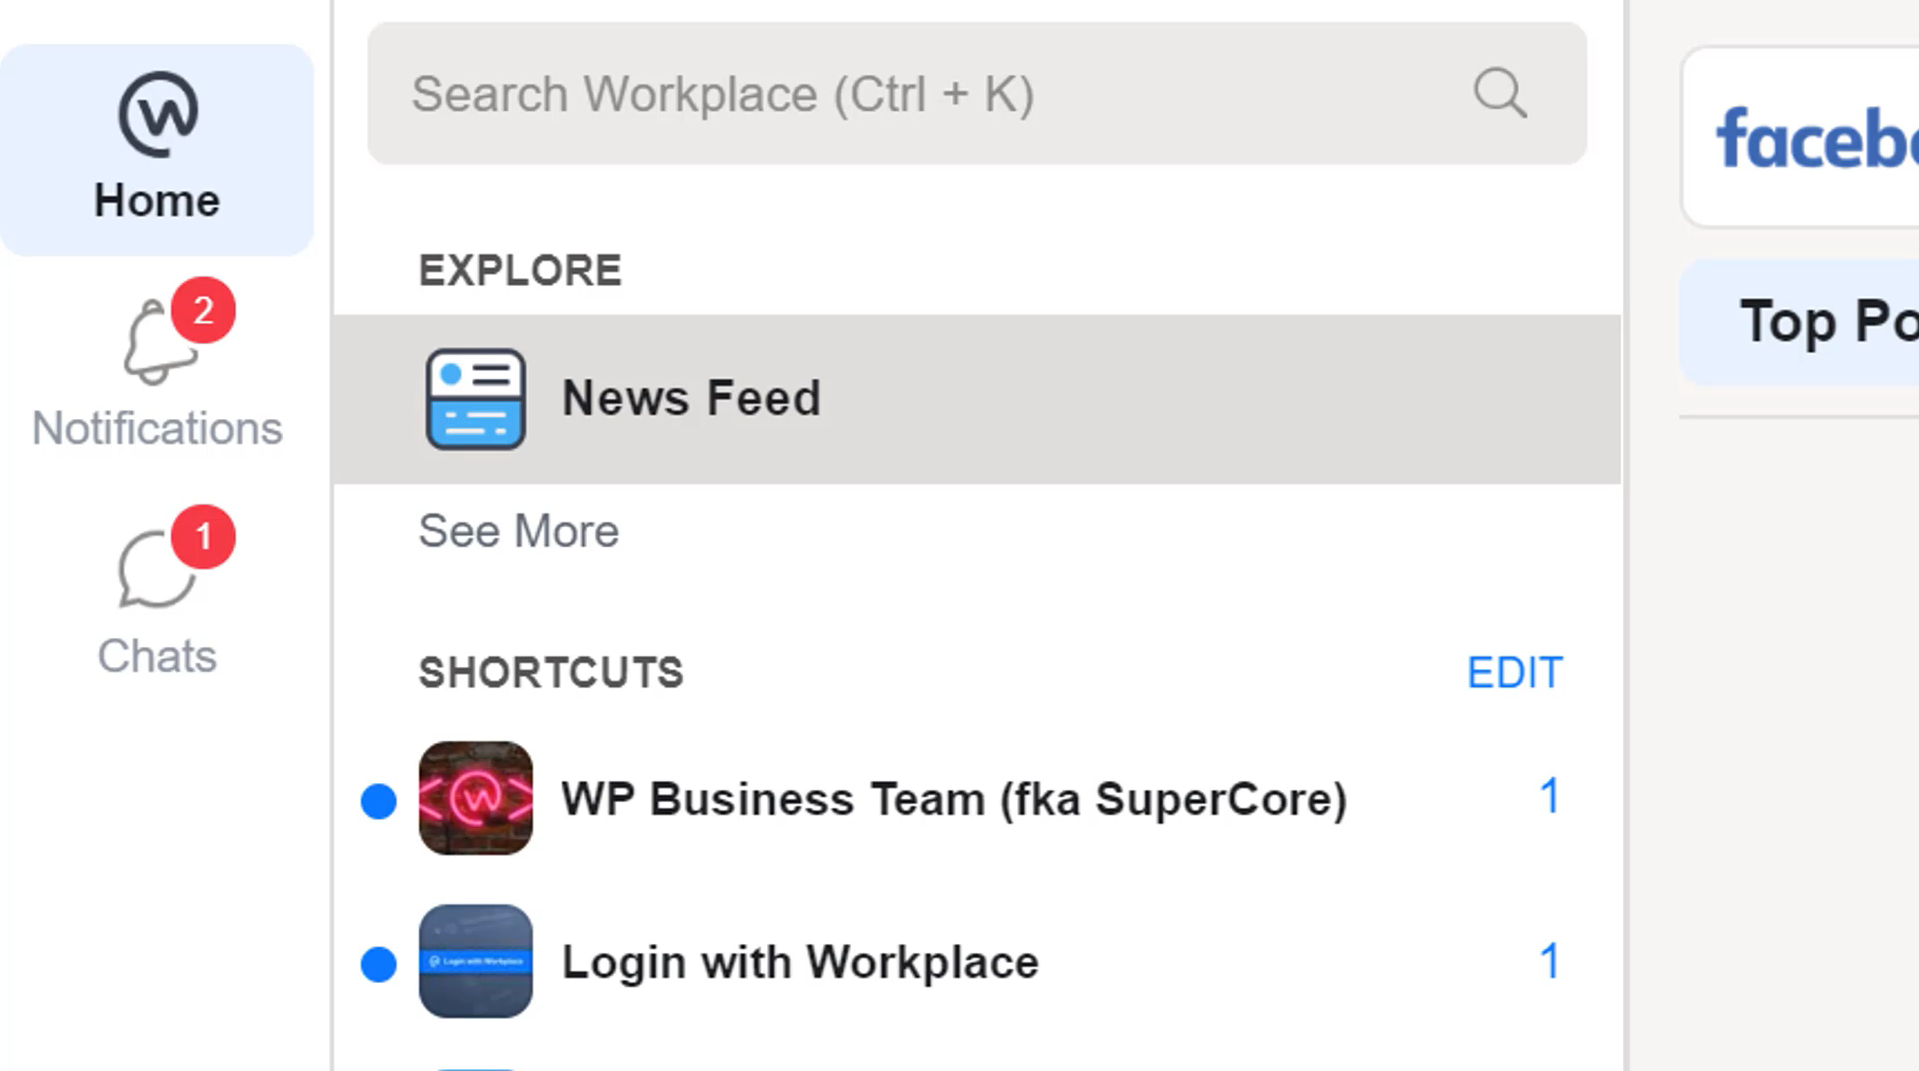This screenshot has height=1071, width=1919.
Task: Click the unread count 1 beside WP Business Team
Action: coord(1549,795)
